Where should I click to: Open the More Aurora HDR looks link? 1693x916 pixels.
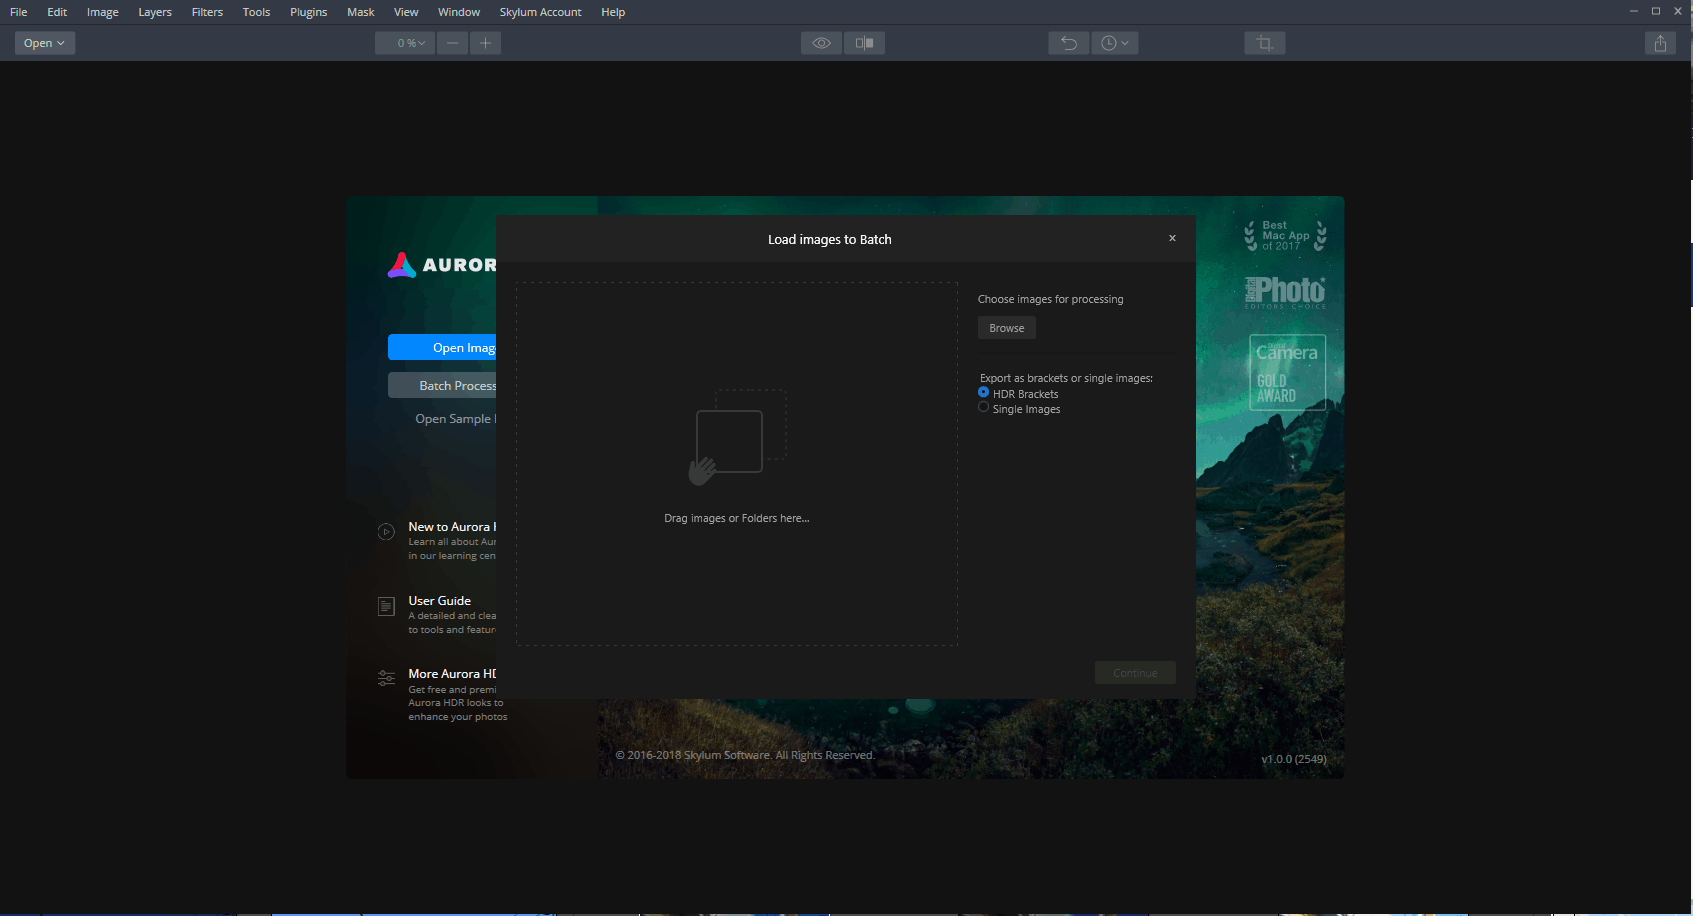[452, 674]
